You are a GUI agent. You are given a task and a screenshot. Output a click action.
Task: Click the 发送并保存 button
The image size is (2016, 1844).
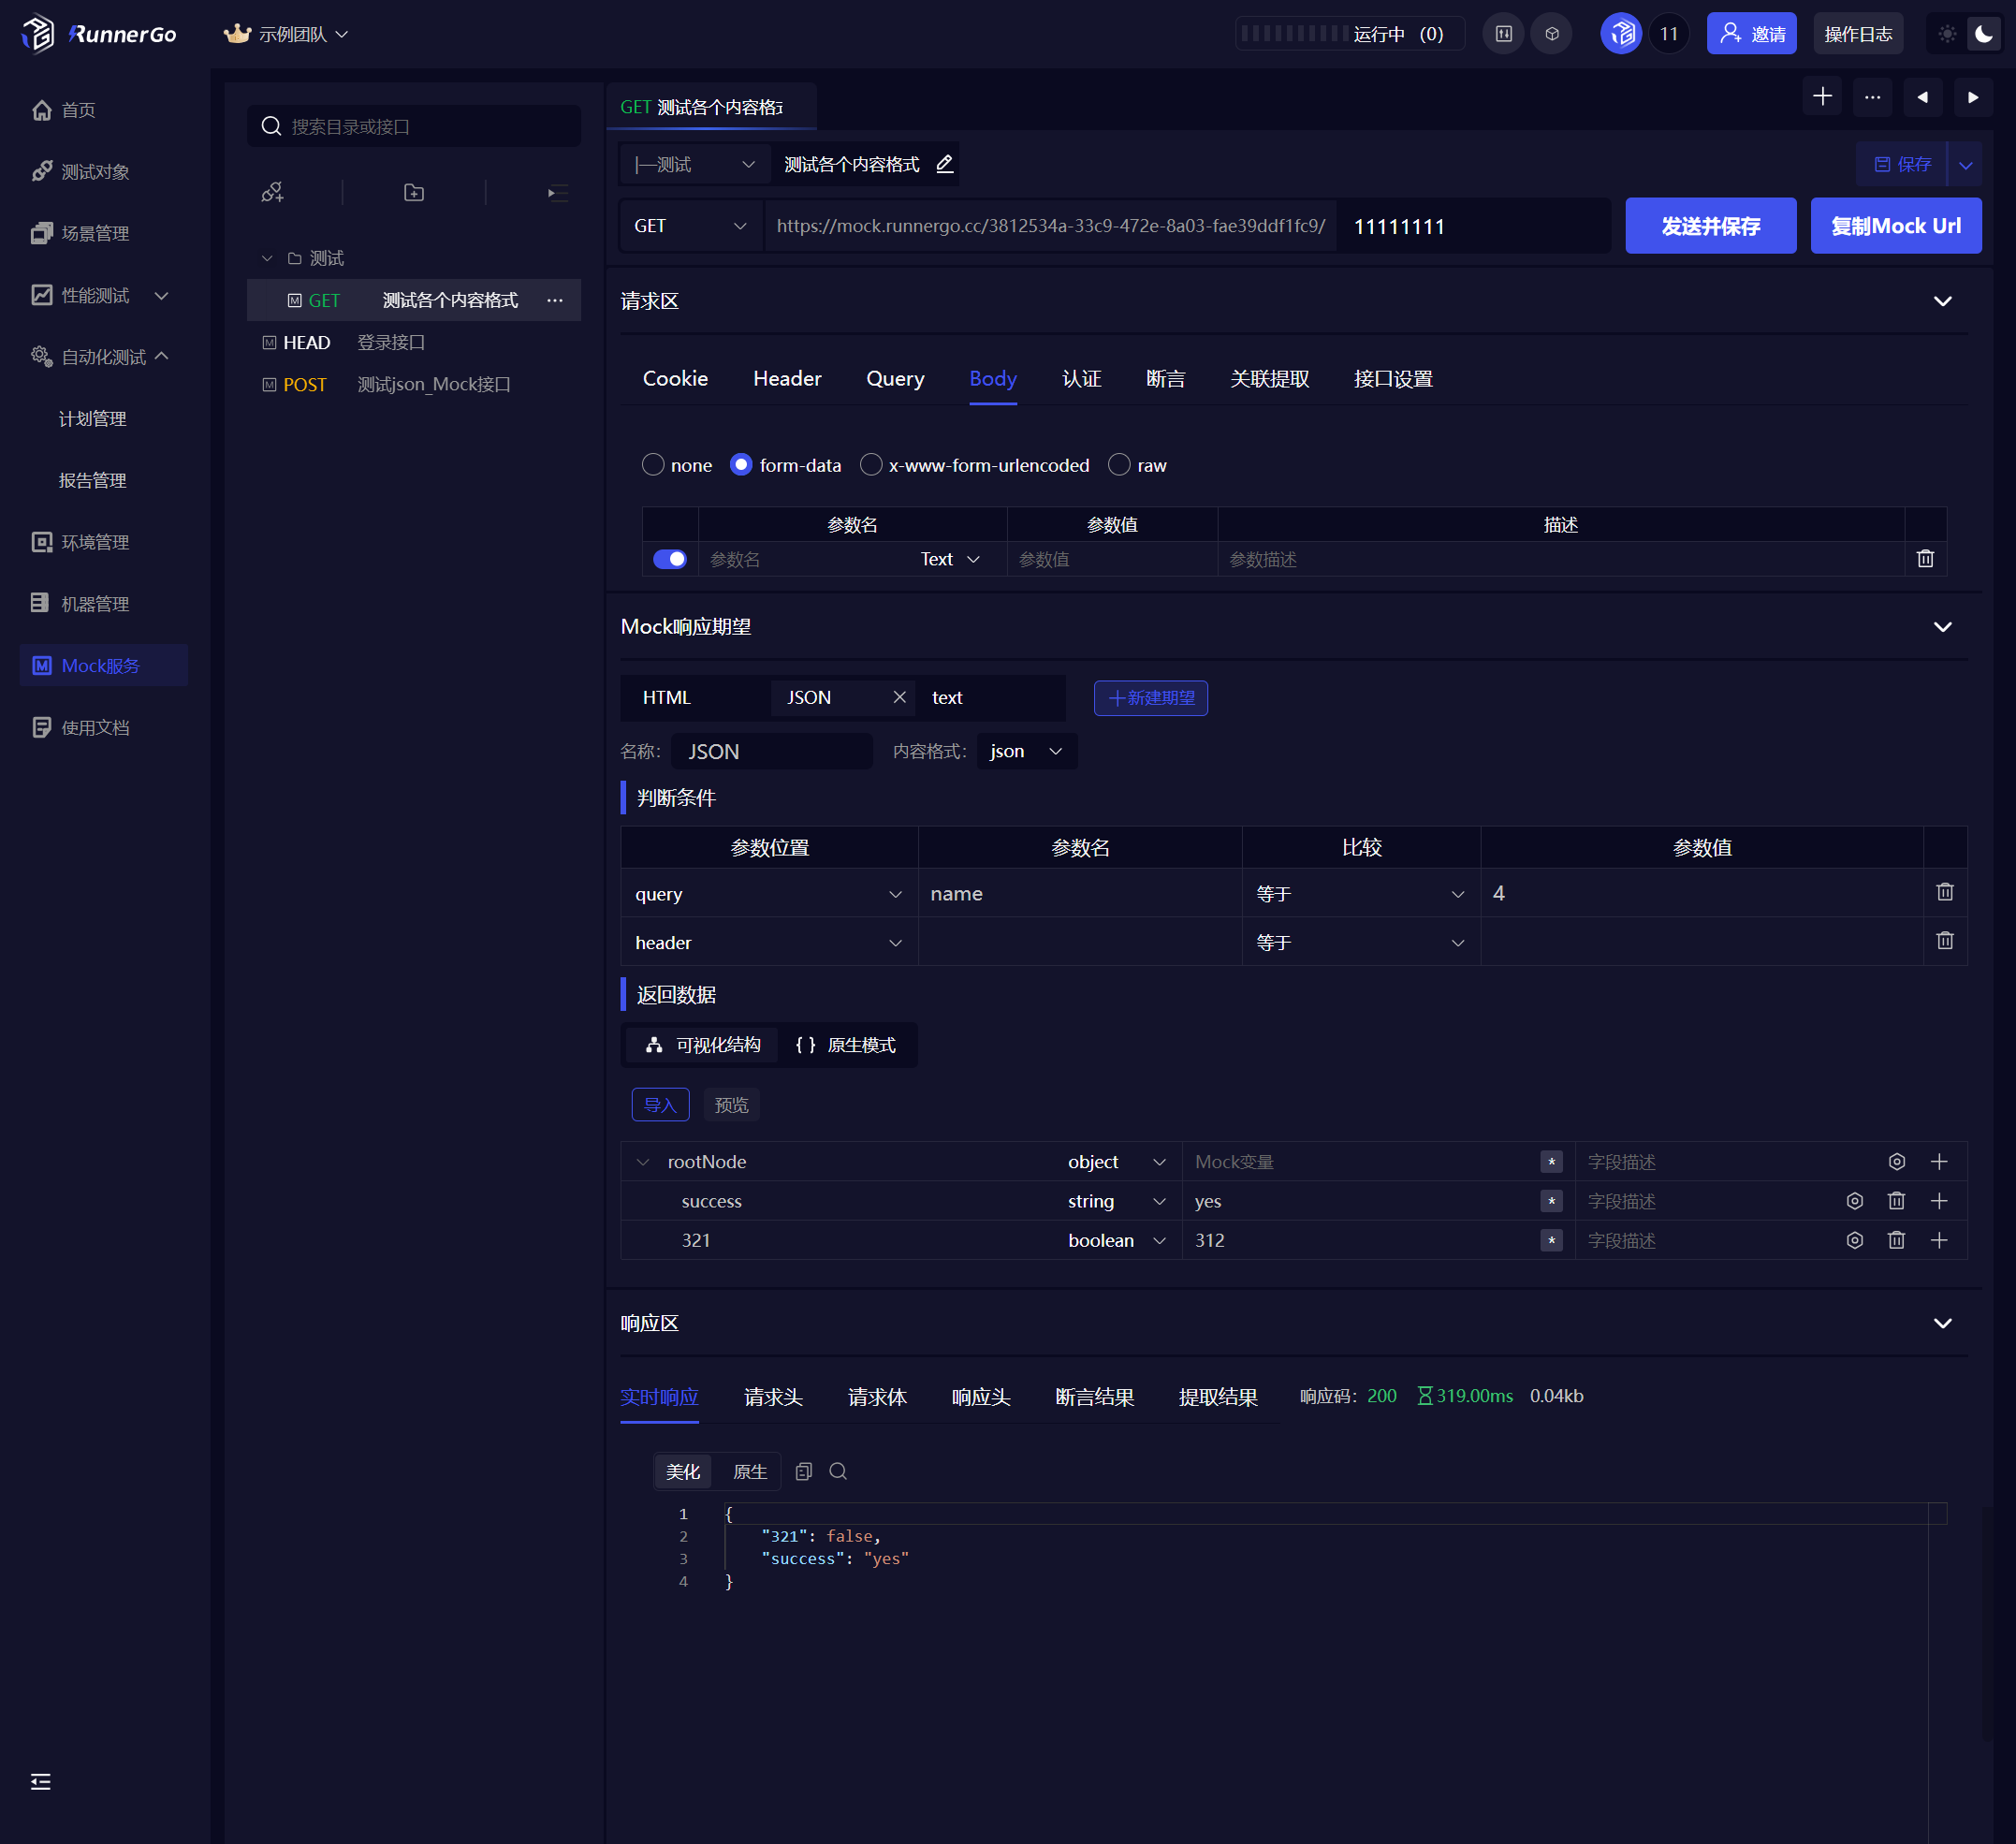click(1710, 226)
